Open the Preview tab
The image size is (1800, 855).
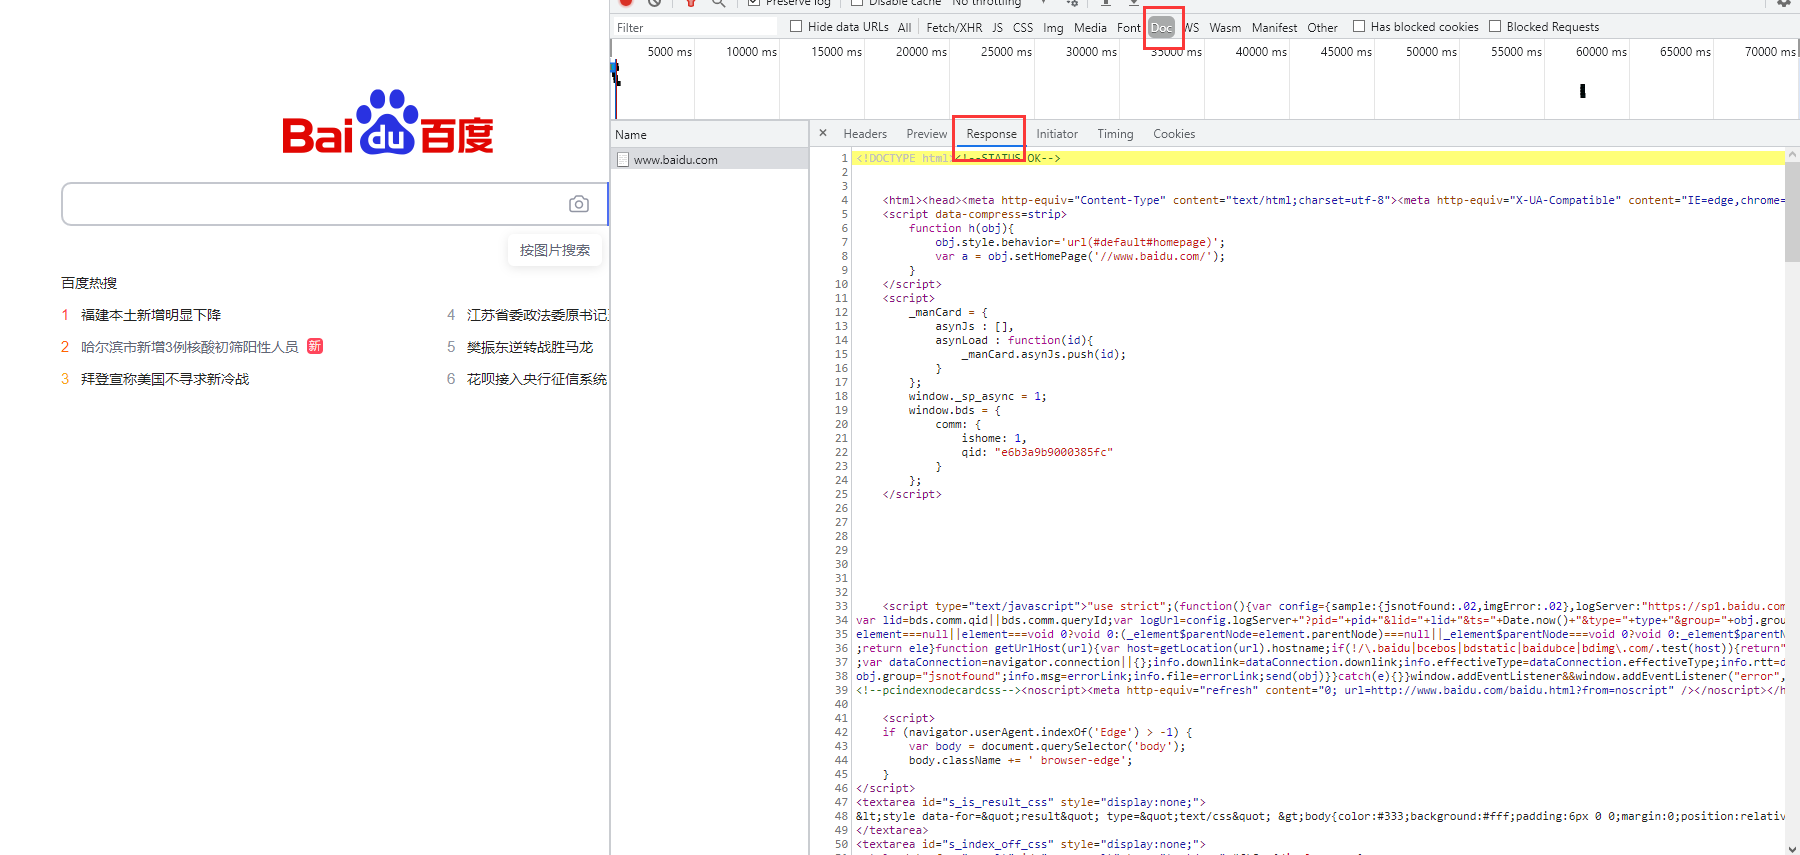[x=927, y=134]
